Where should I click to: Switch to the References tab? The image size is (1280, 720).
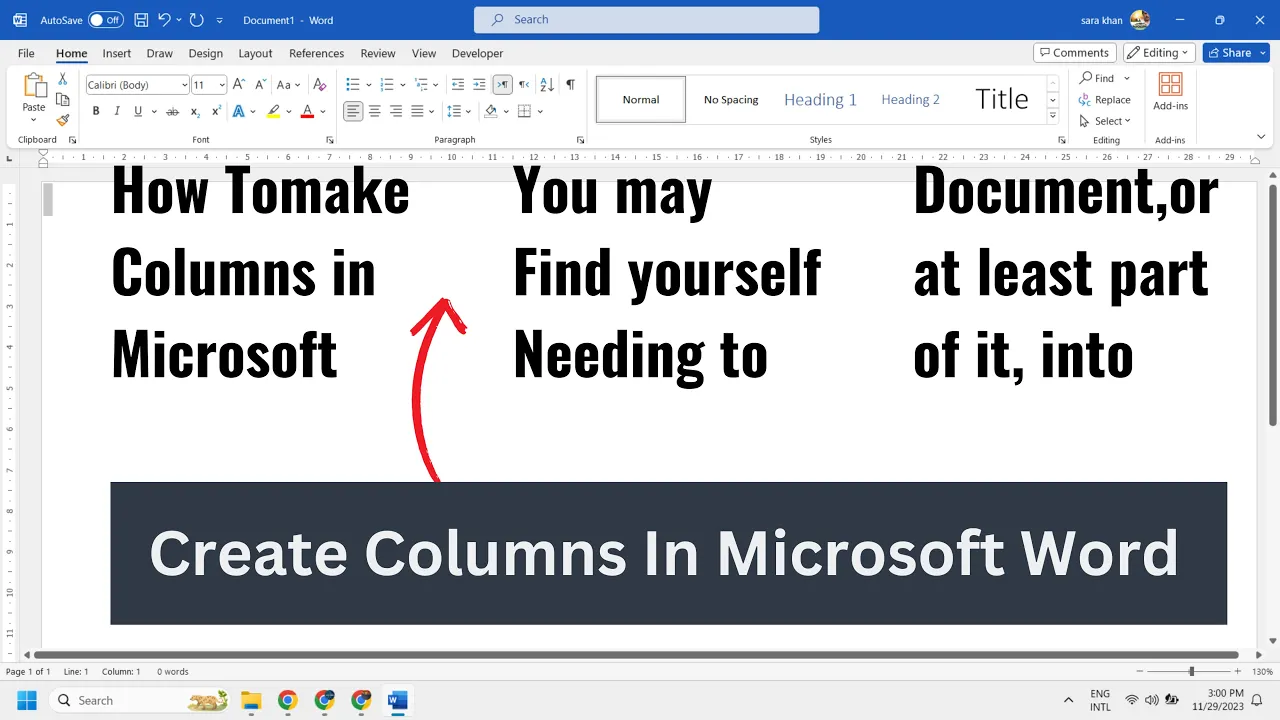(x=316, y=53)
